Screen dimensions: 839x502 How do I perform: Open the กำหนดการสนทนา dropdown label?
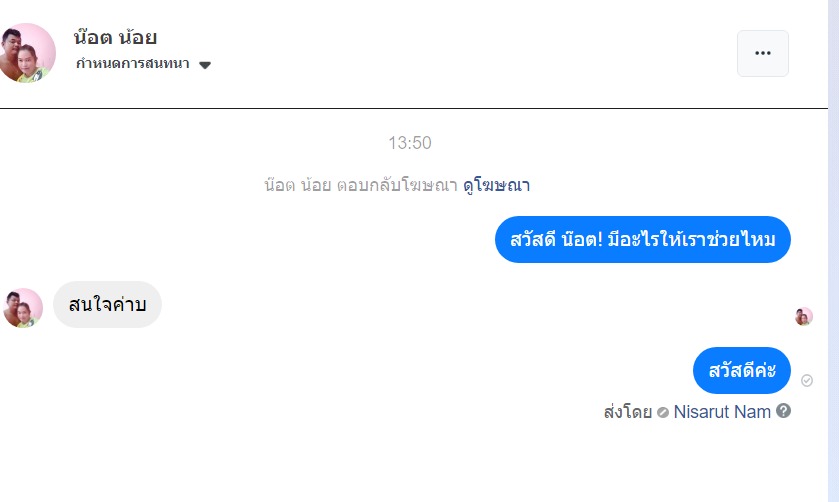(132, 64)
